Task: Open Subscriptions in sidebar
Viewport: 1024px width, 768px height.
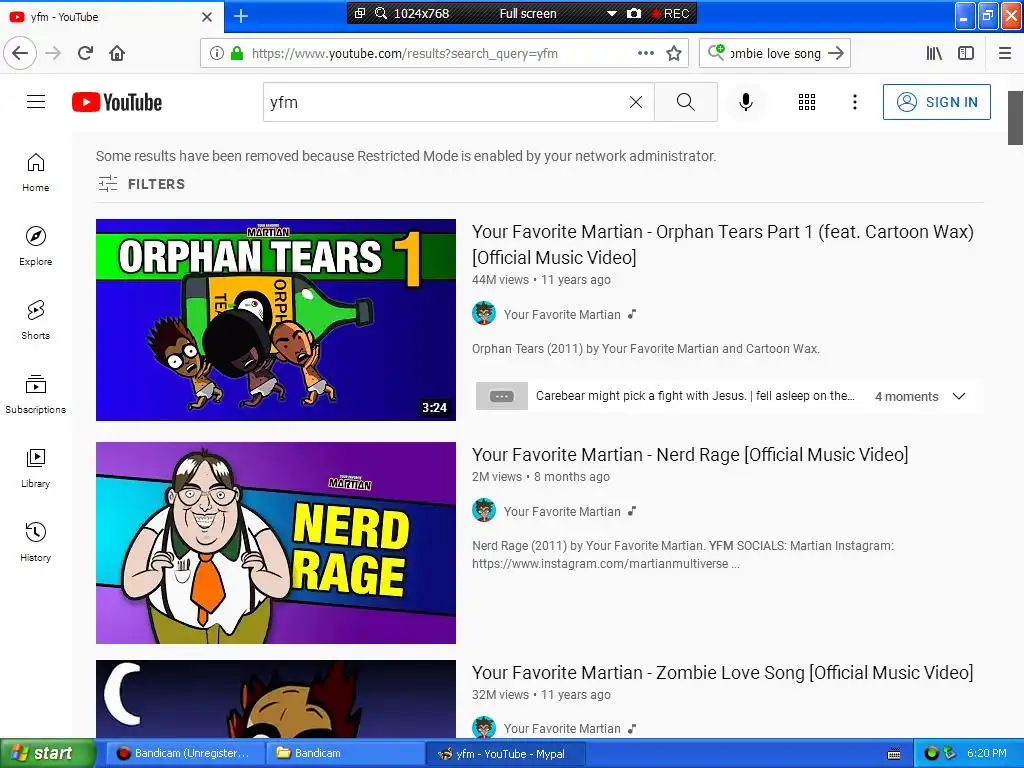Action: (36, 394)
